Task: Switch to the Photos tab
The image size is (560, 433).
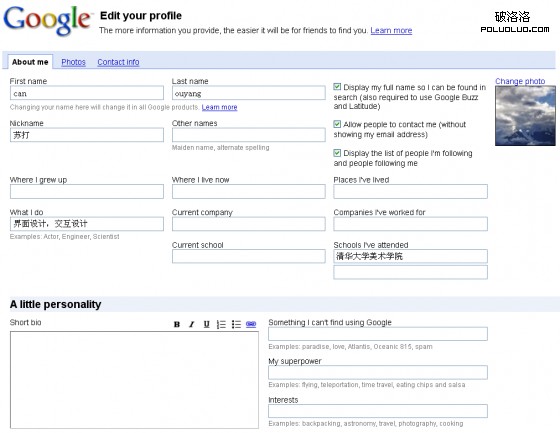Action: click(73, 62)
